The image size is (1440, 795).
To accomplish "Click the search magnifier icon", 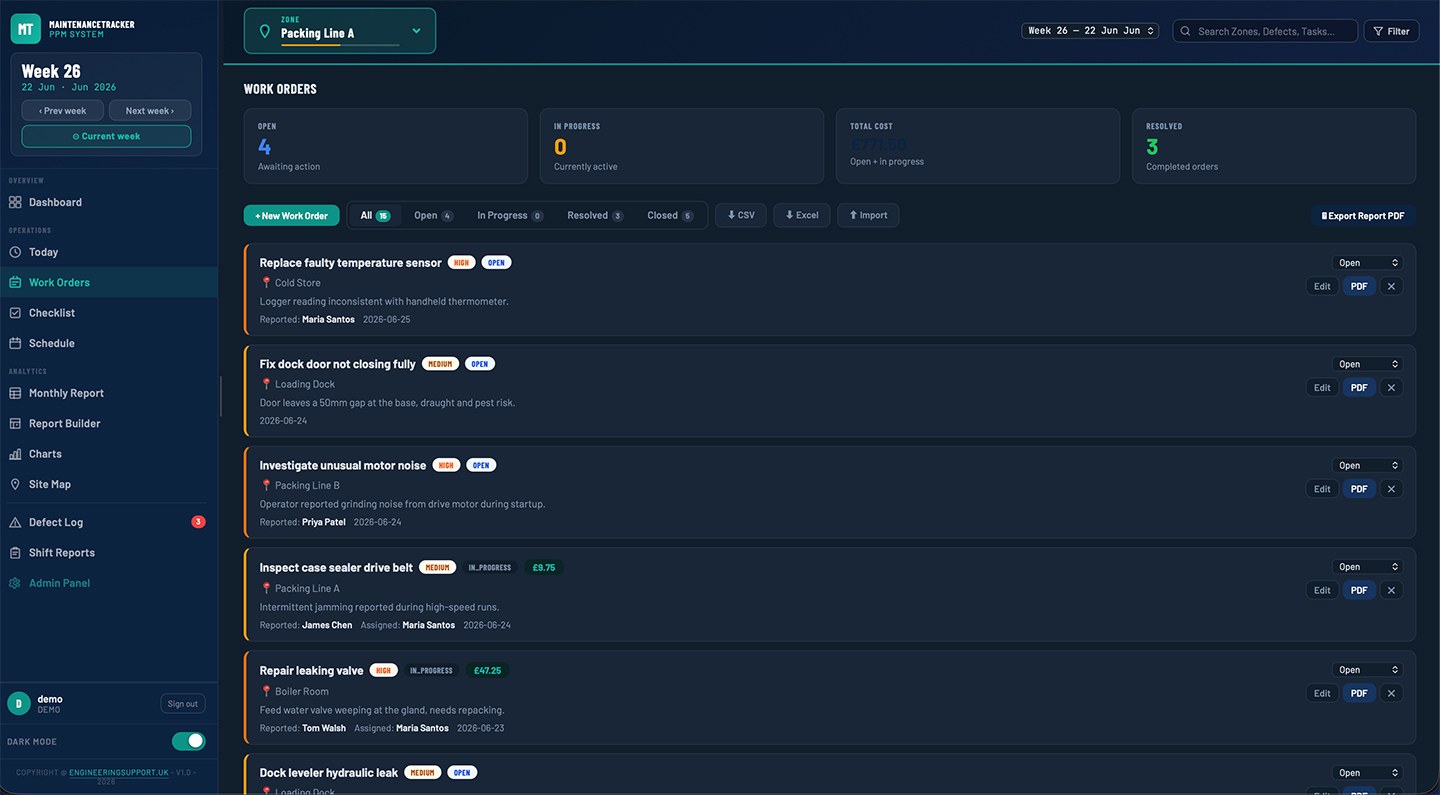I will pyautogui.click(x=1186, y=31).
